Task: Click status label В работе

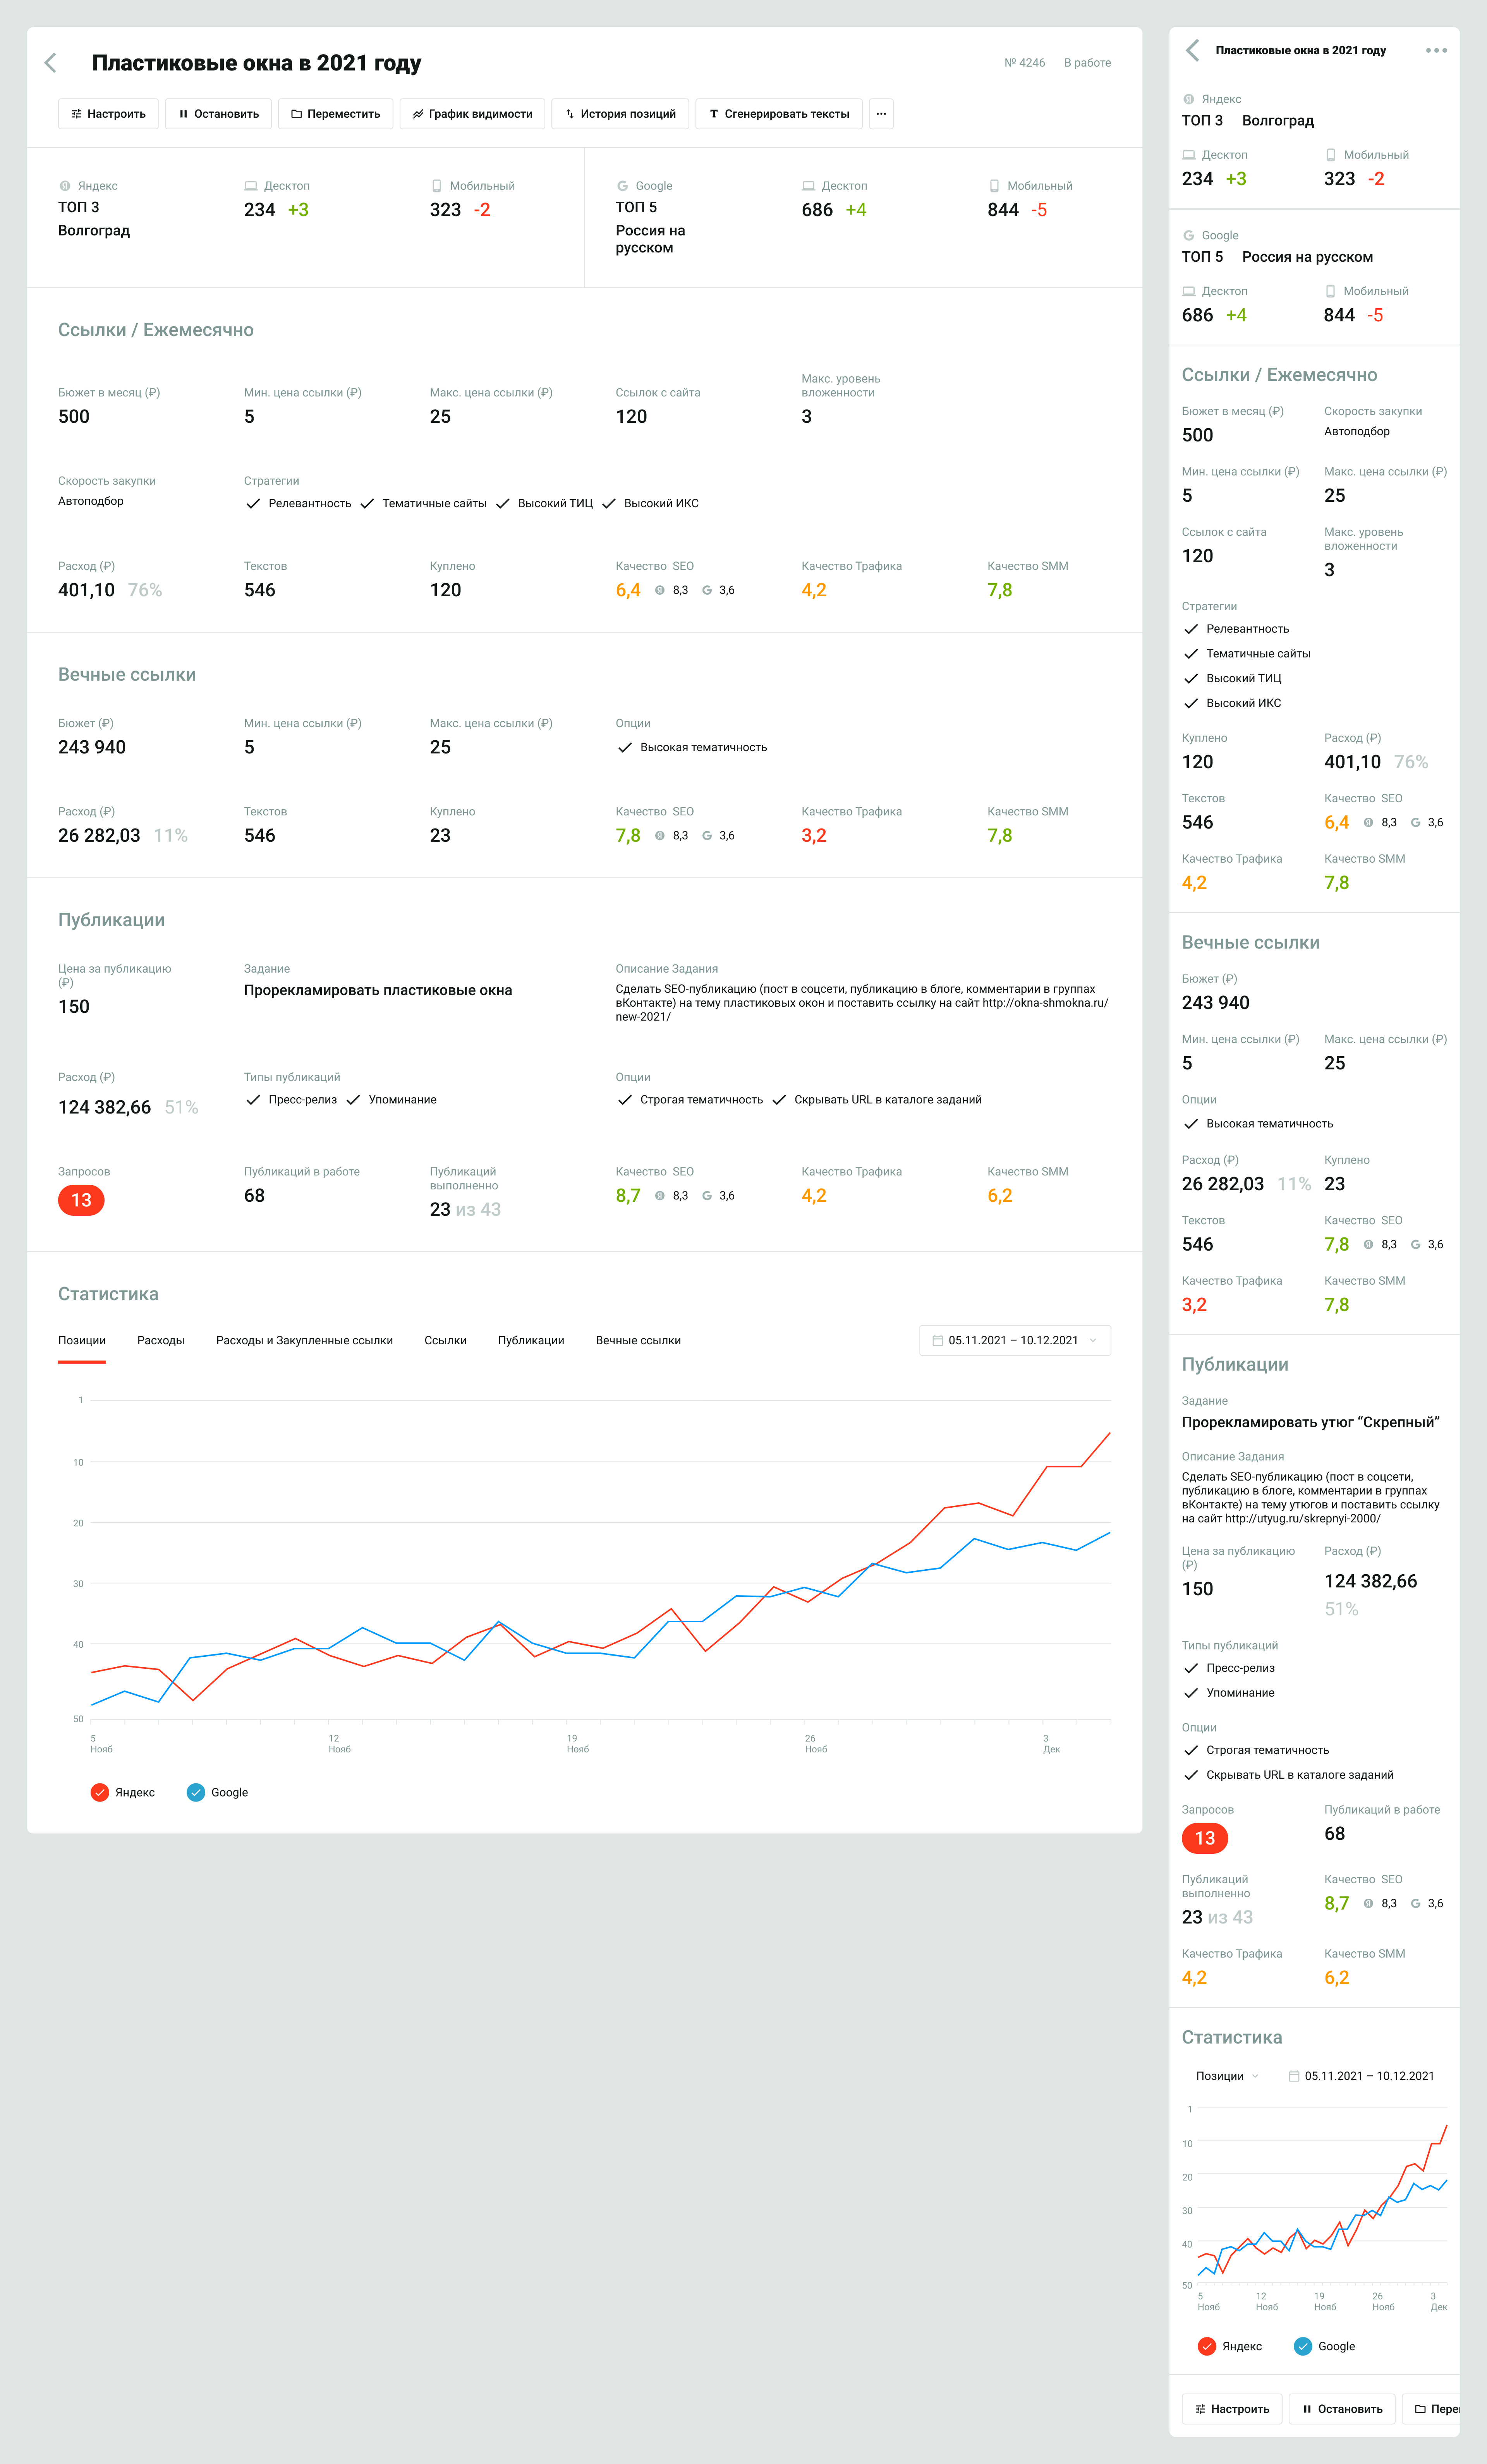Action: pyautogui.click(x=1087, y=63)
